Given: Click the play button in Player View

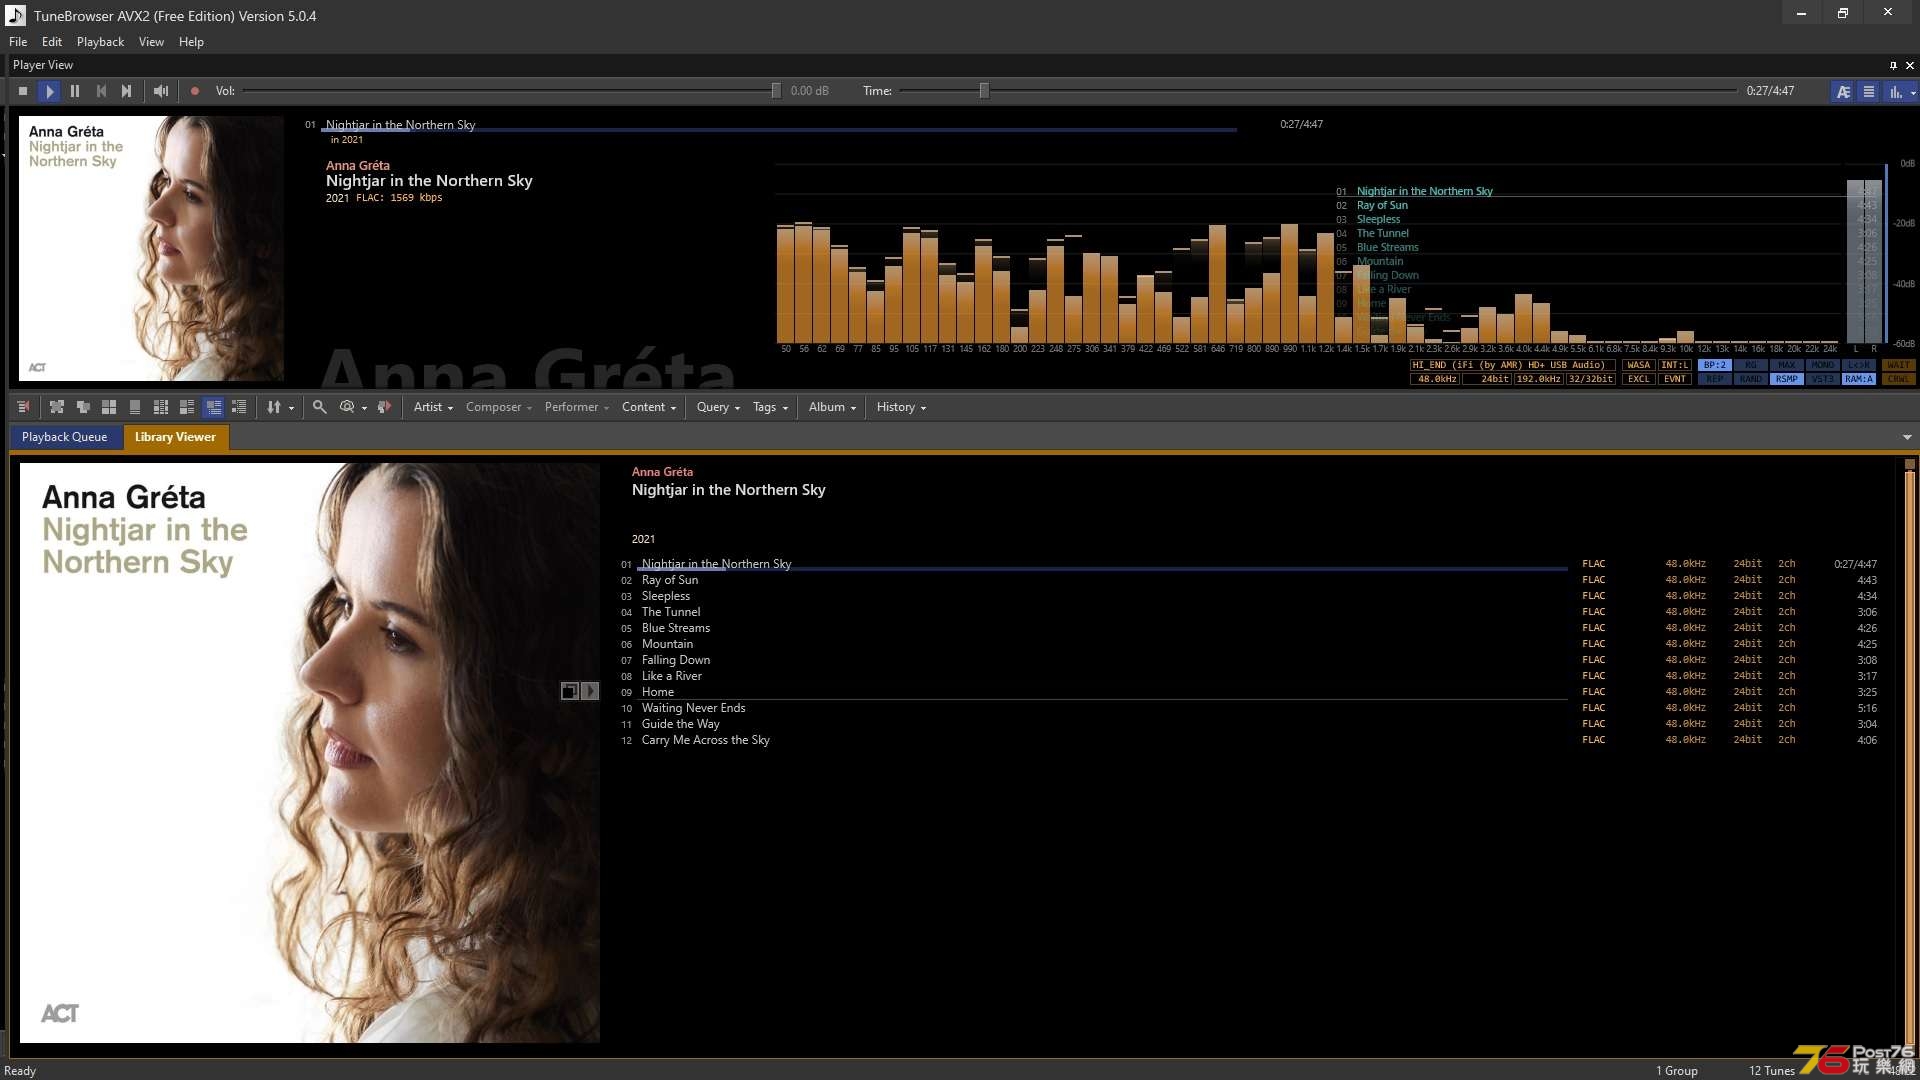Looking at the screenshot, I should click(x=49, y=91).
